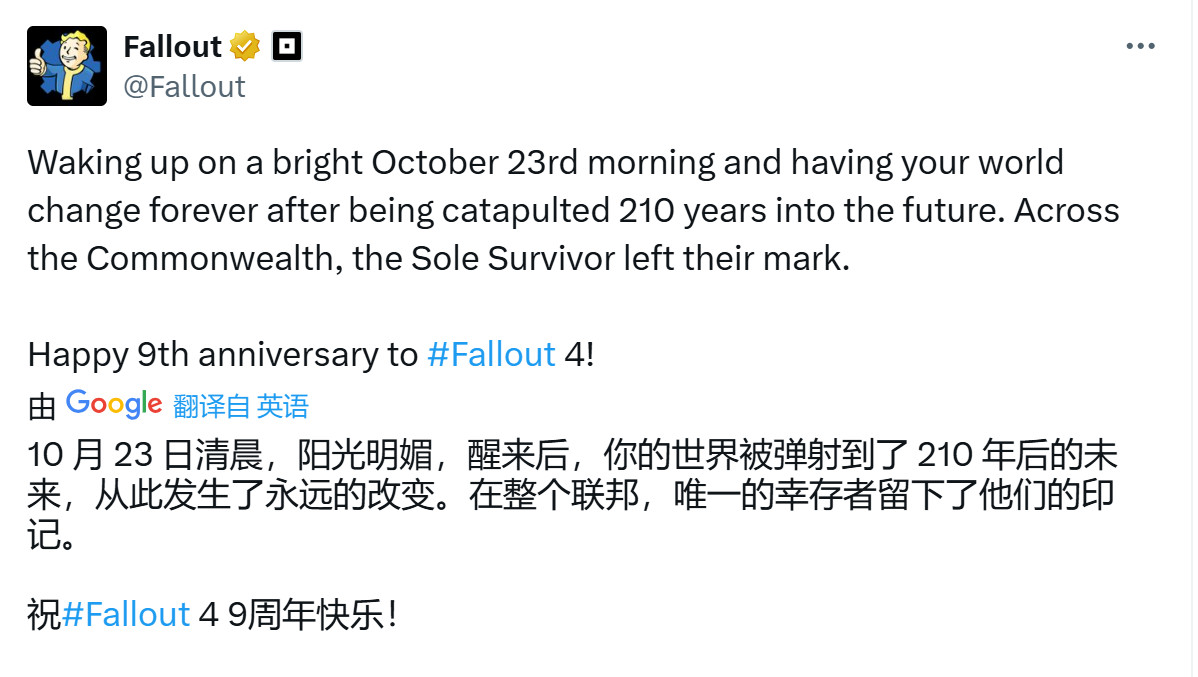Open the @Fallout handle link

(x=185, y=87)
